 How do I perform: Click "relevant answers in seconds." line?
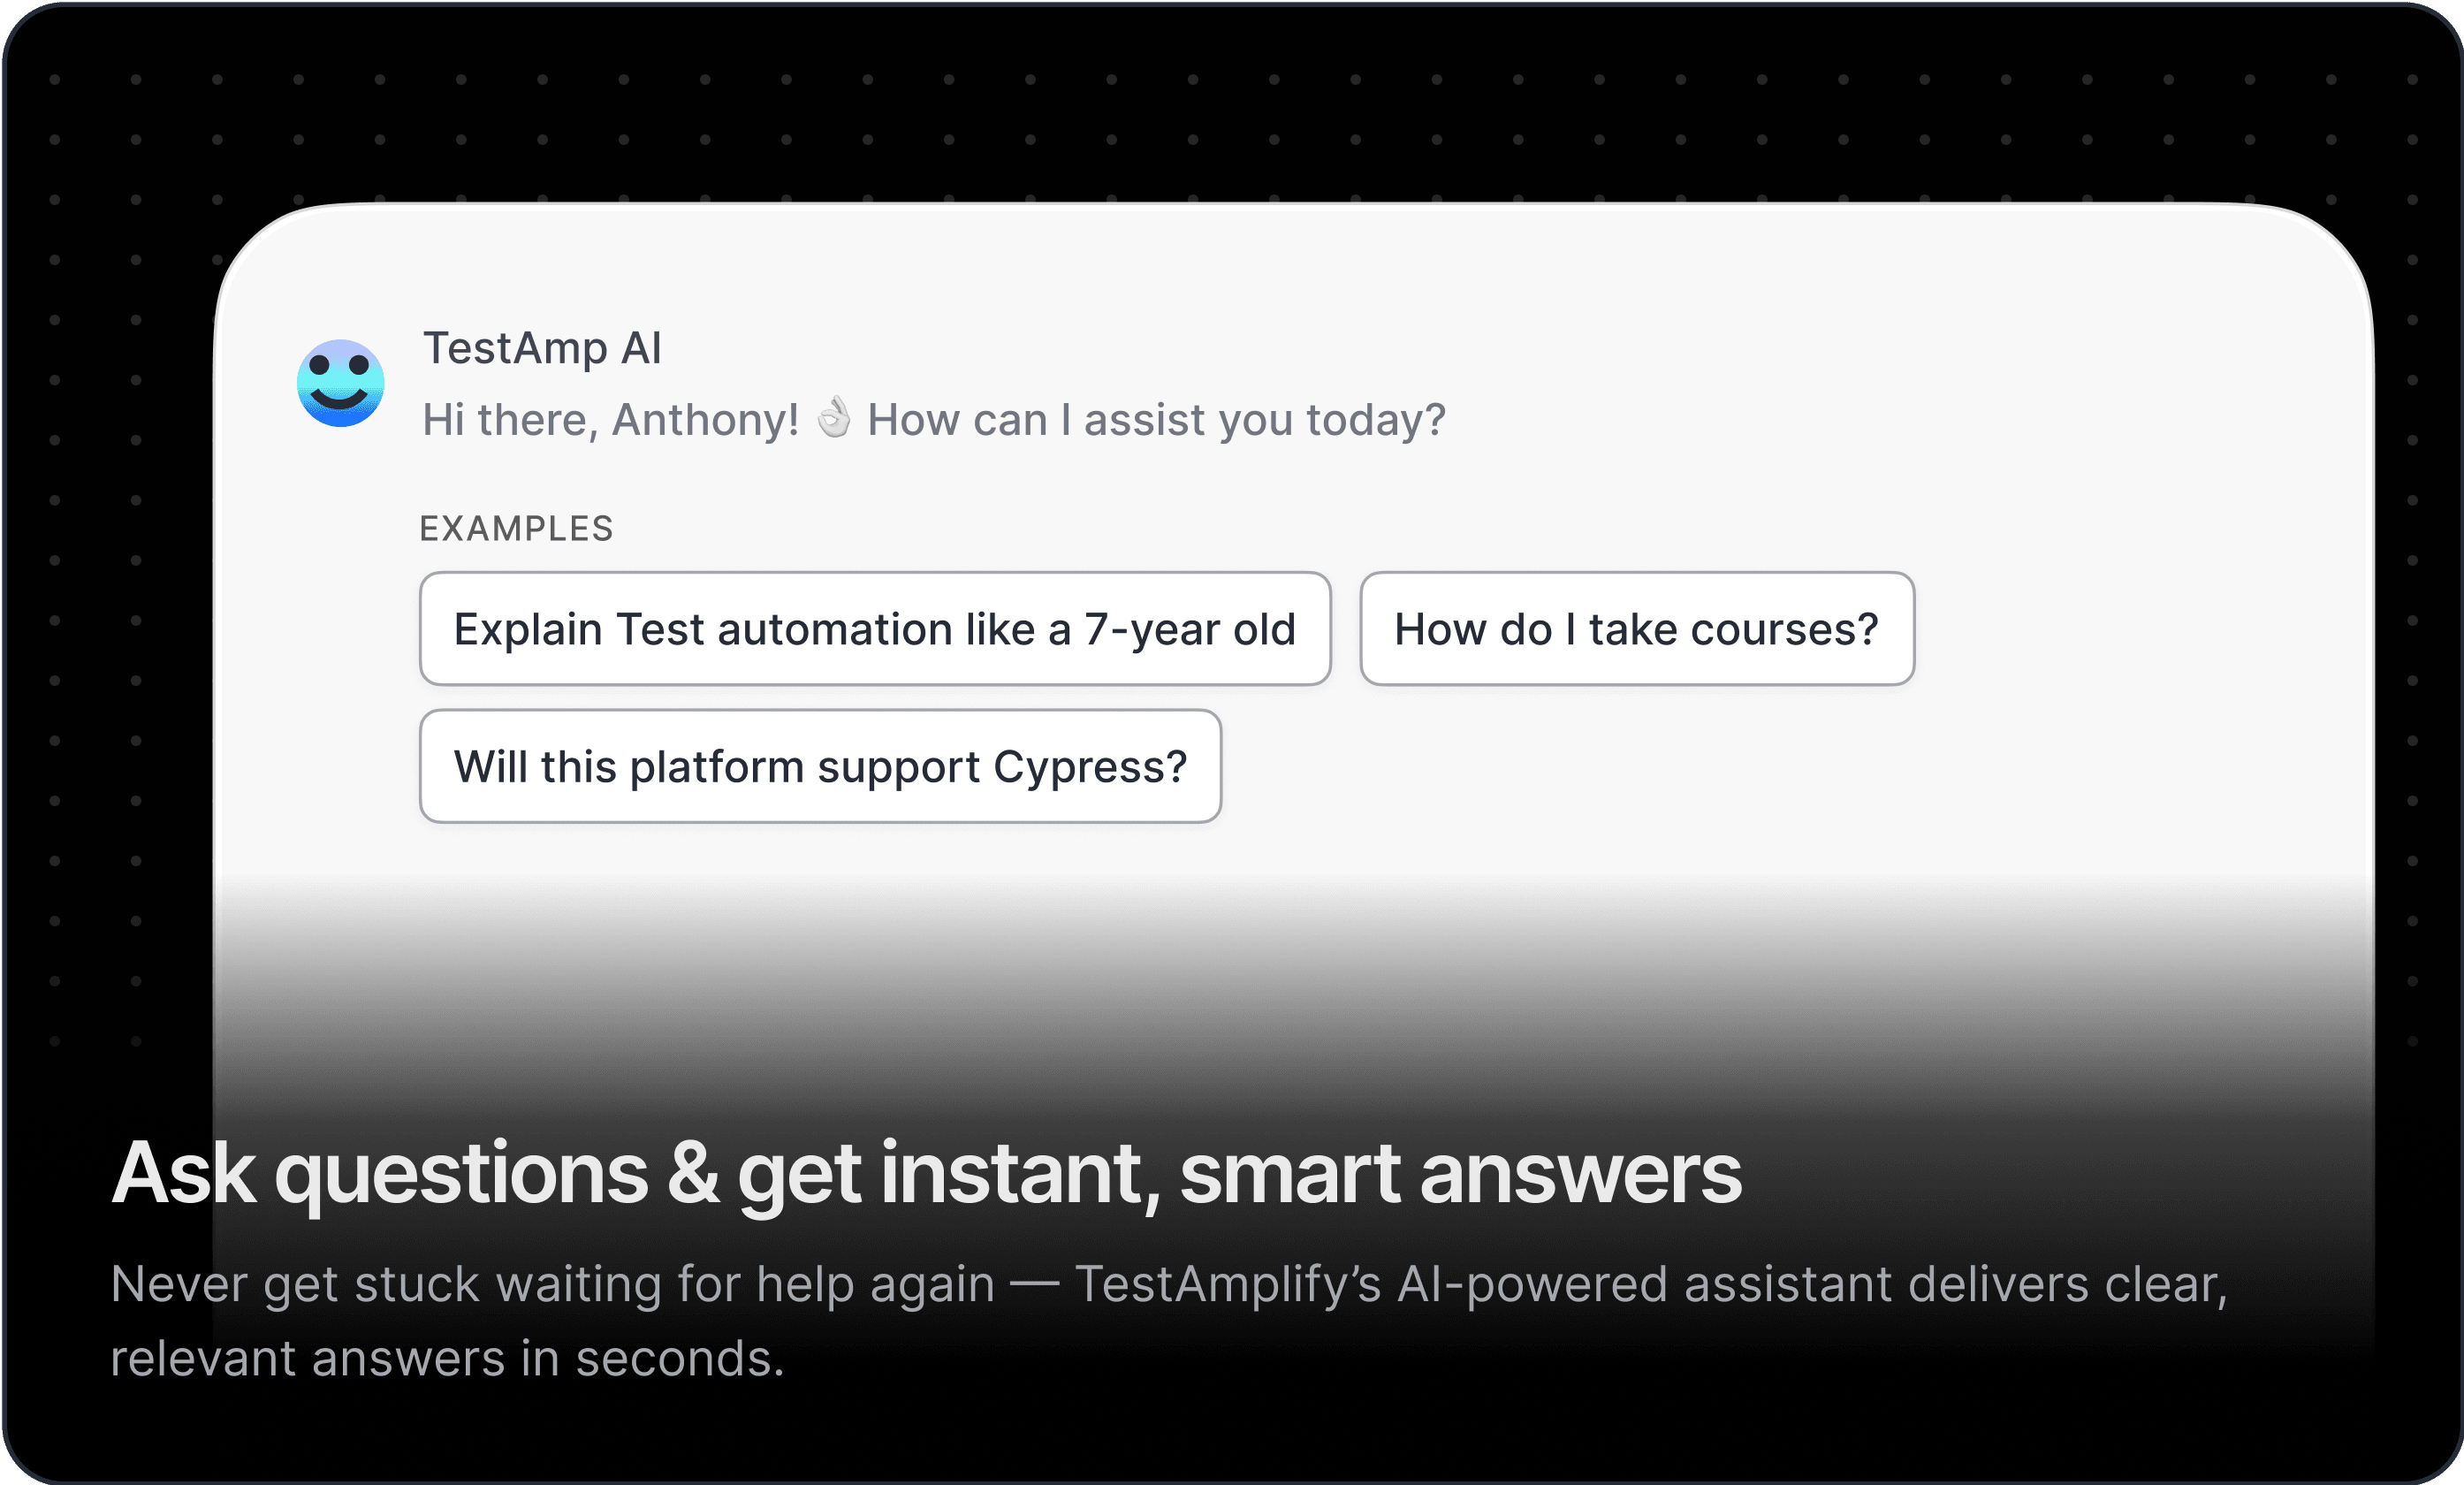coord(447,1359)
